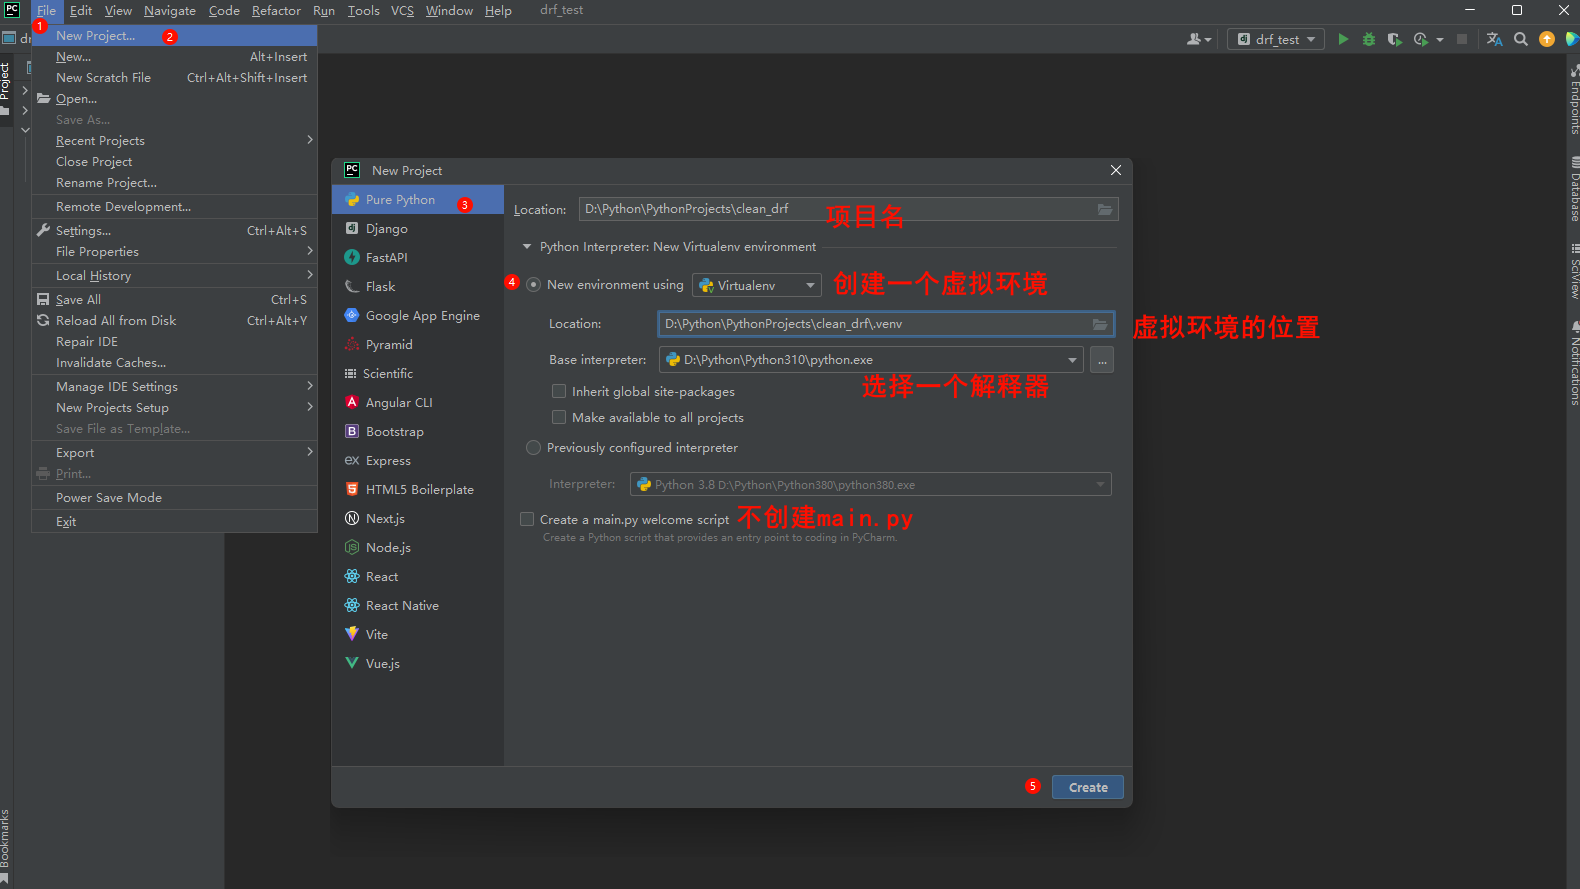Choose Power Save Mode menu entry

tap(175, 497)
